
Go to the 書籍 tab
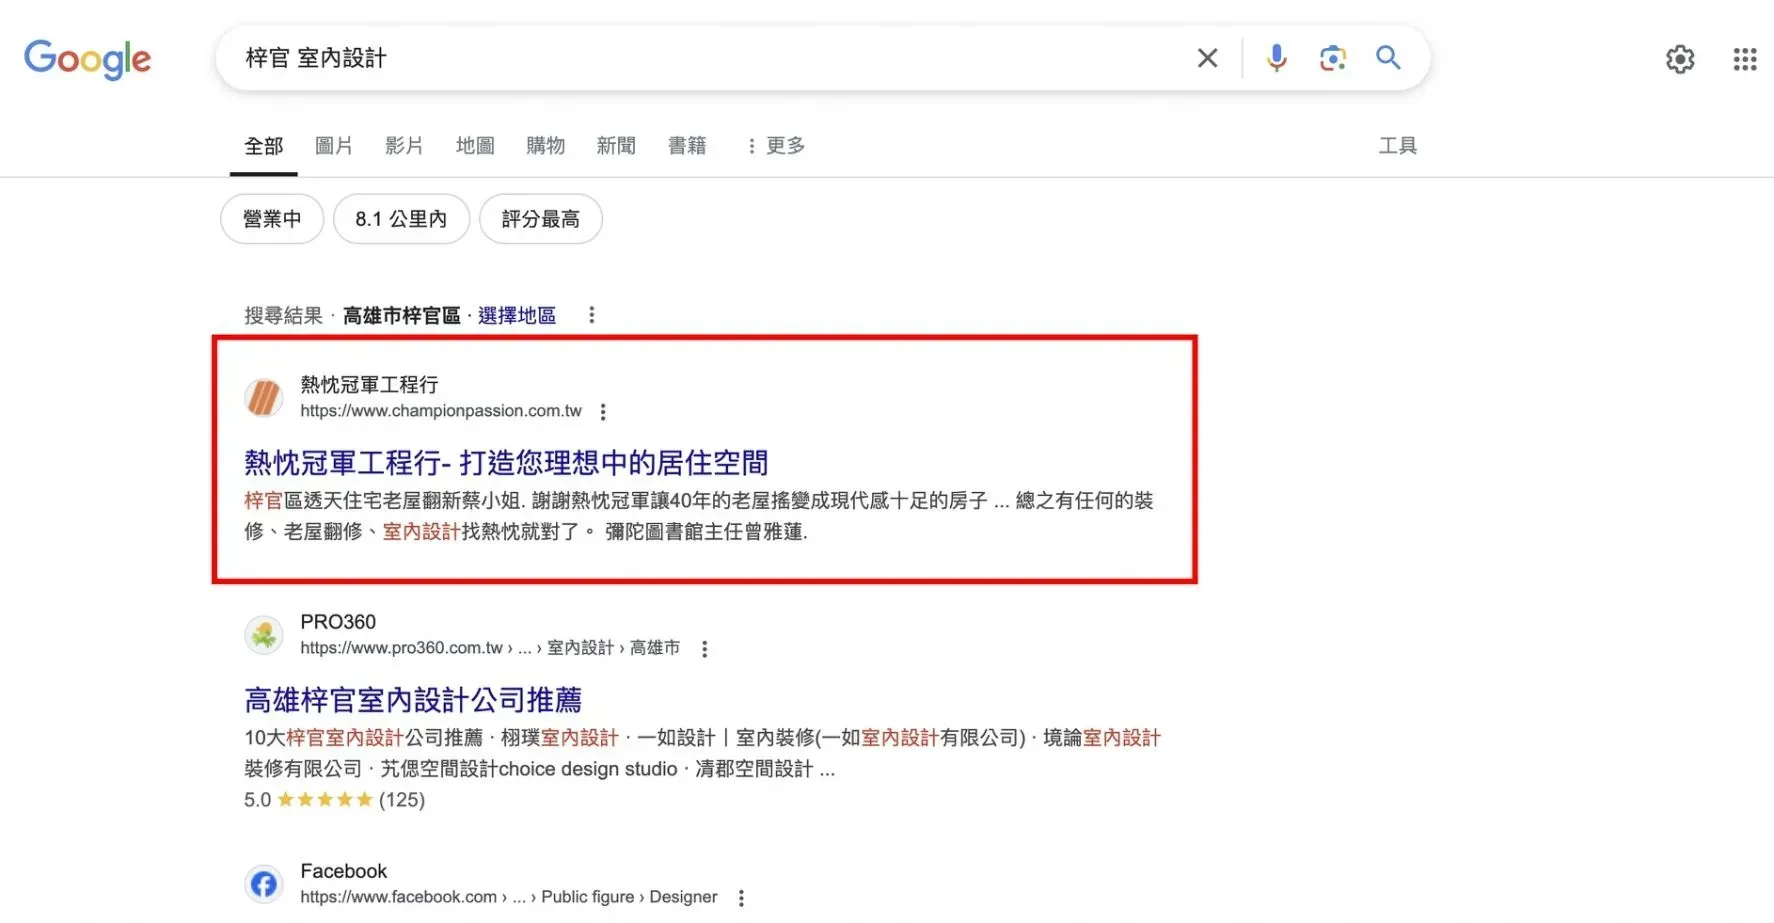coord(687,146)
